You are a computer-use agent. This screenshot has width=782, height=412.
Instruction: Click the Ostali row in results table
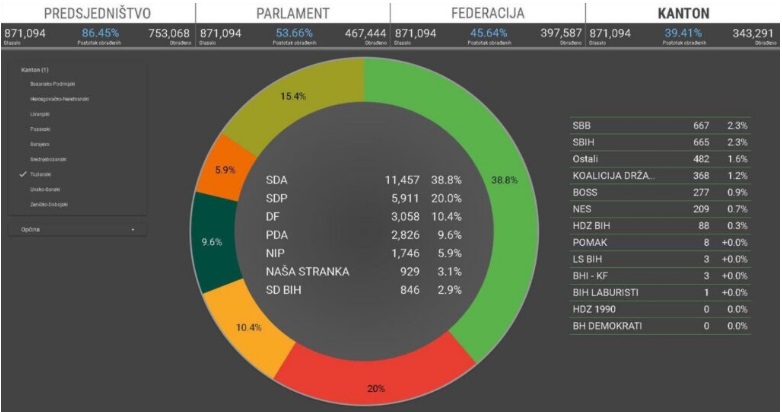[660, 159]
